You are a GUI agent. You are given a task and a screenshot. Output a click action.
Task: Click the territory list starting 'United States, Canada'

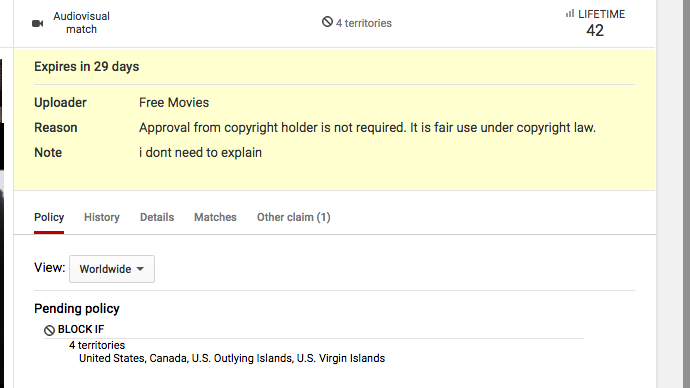232,358
